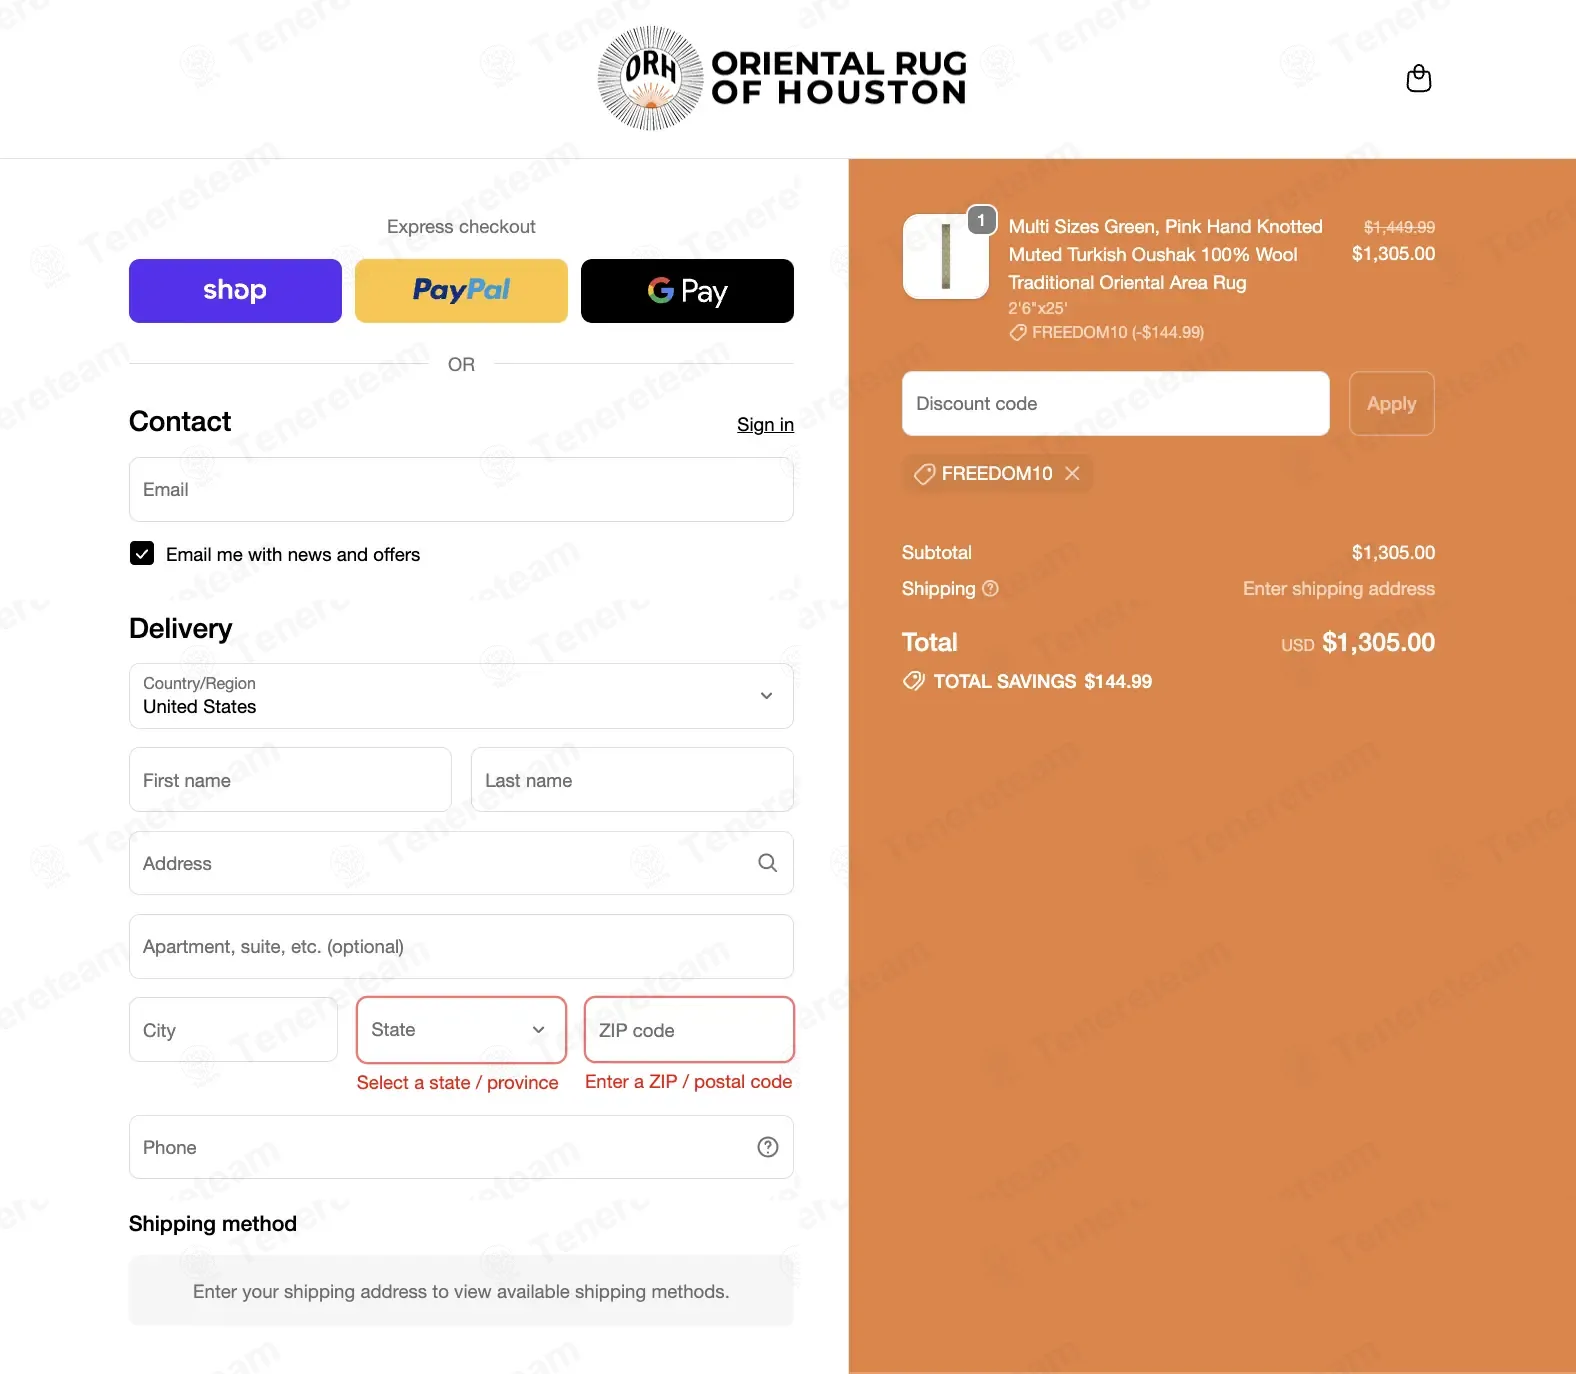Image resolution: width=1576 pixels, height=1374 pixels.
Task: Click the Email input field
Action: [x=461, y=490]
